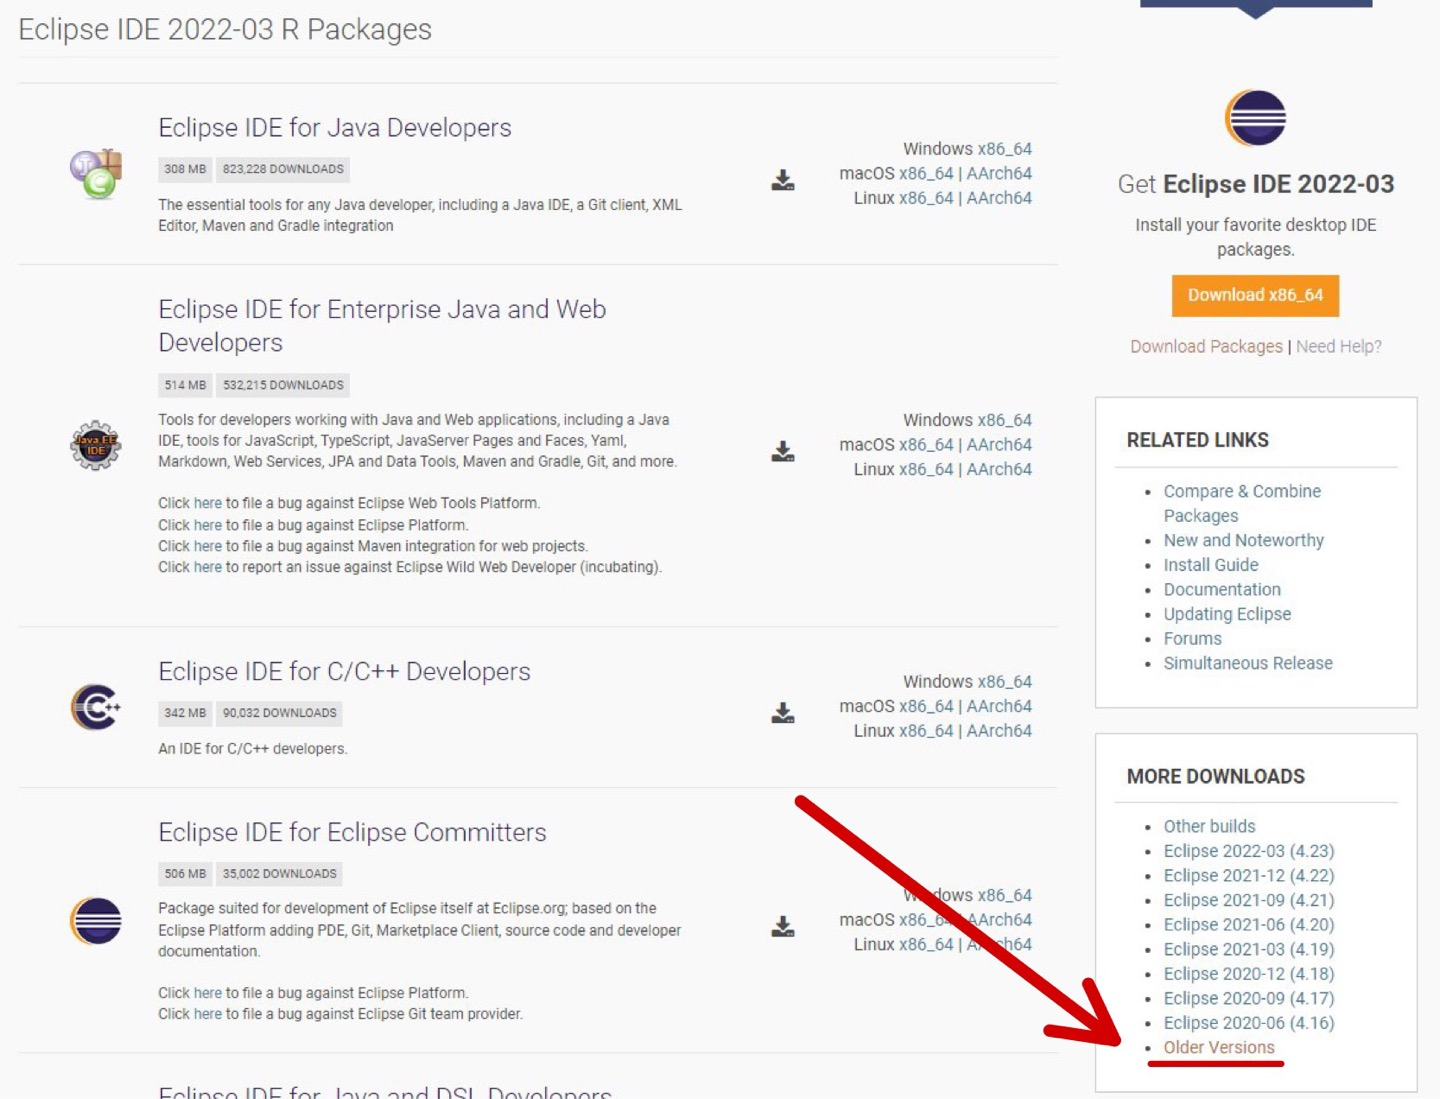Screen dimensions: 1440x1099
Task: Open the Documentation link
Action: (1222, 589)
